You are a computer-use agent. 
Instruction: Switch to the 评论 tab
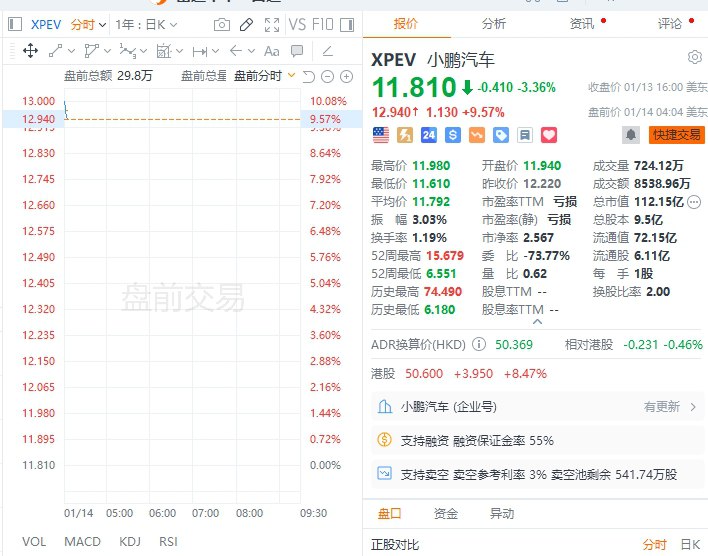click(670, 23)
